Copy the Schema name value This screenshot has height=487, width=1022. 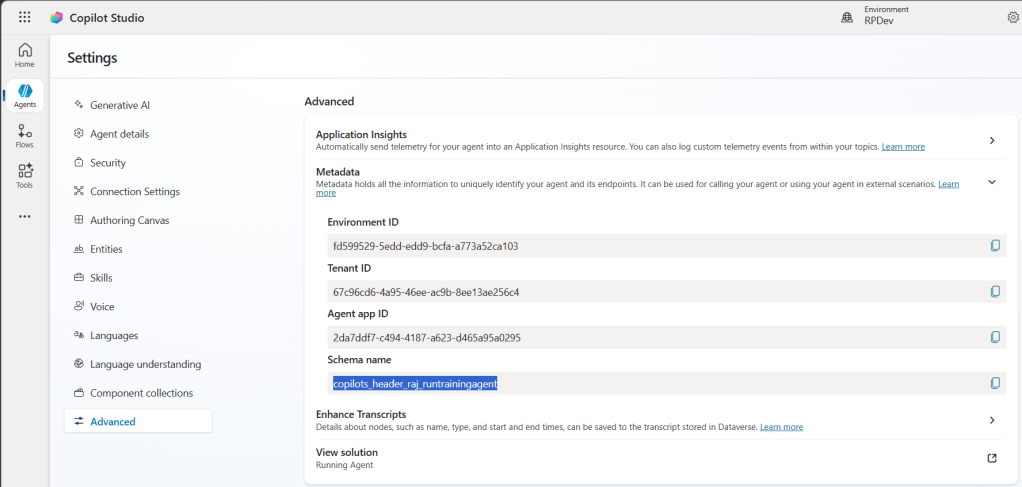coord(995,383)
